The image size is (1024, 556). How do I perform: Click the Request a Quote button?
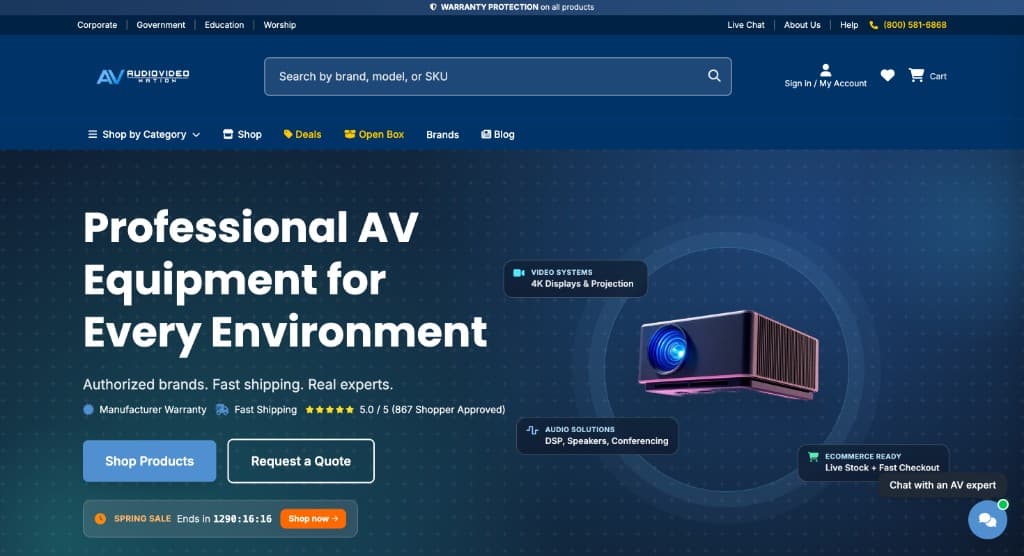(x=301, y=461)
